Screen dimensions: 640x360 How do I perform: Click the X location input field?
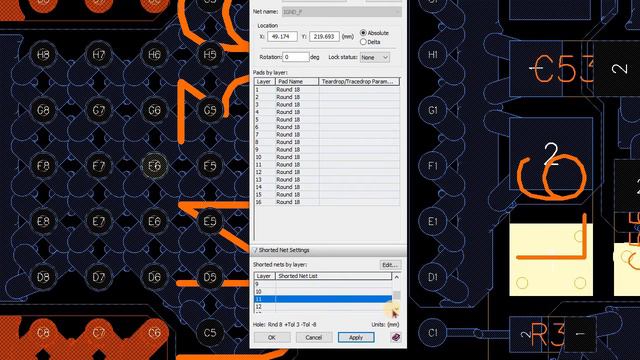282,36
